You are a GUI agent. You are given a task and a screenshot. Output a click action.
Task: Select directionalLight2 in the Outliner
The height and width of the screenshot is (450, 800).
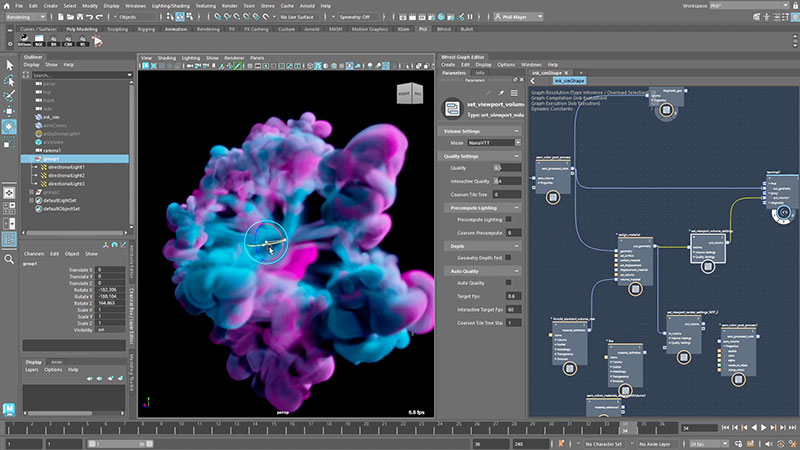pos(67,175)
